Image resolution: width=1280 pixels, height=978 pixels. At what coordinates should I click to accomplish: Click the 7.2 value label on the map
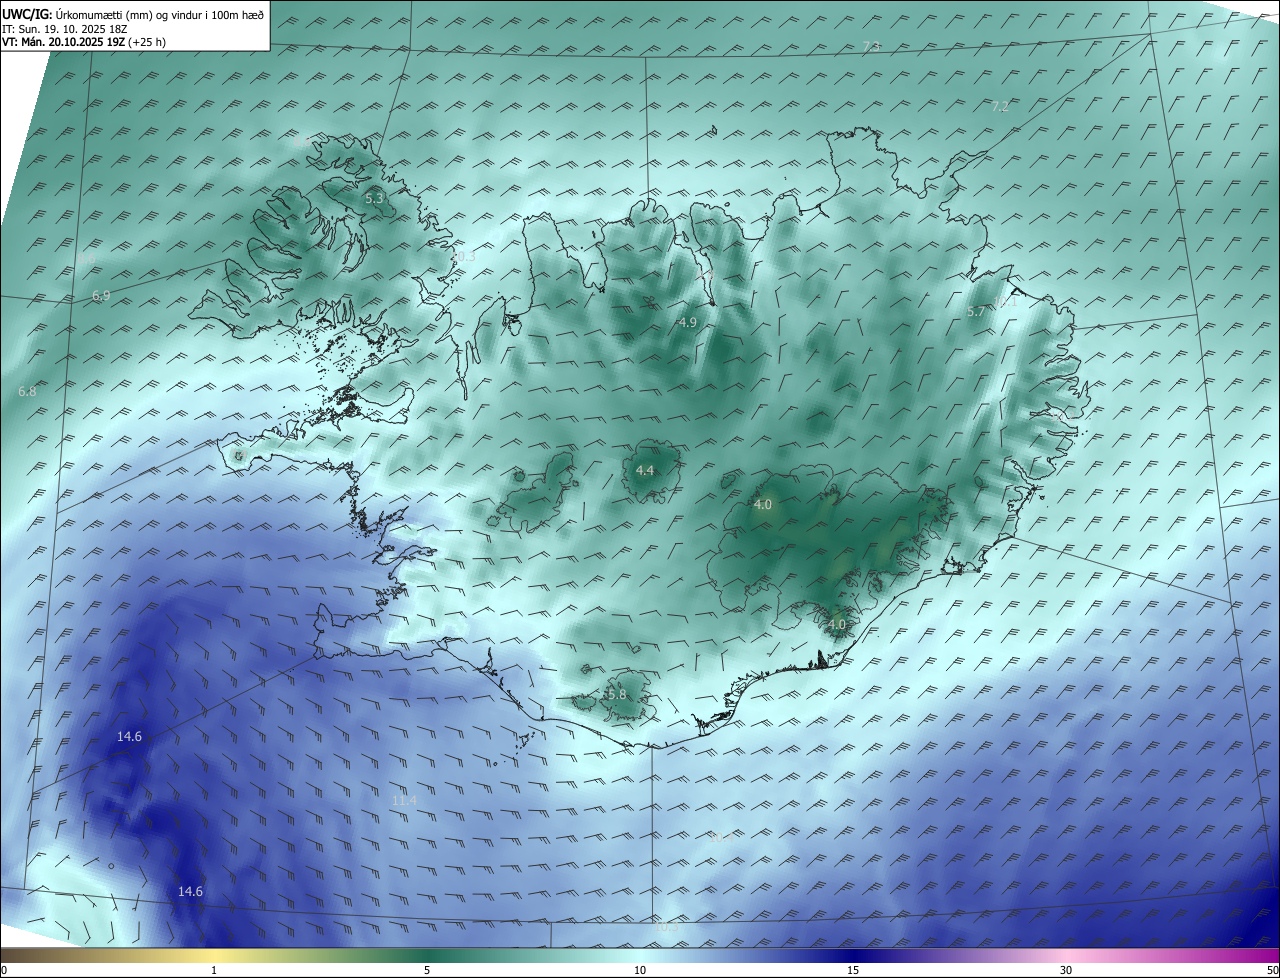coord(1000,106)
